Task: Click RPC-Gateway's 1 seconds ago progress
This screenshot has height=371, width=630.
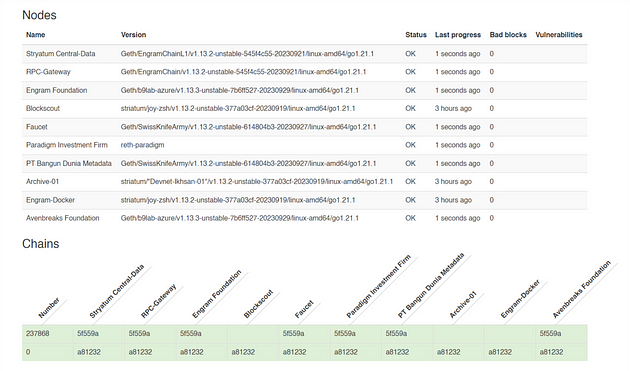Action: pos(458,72)
